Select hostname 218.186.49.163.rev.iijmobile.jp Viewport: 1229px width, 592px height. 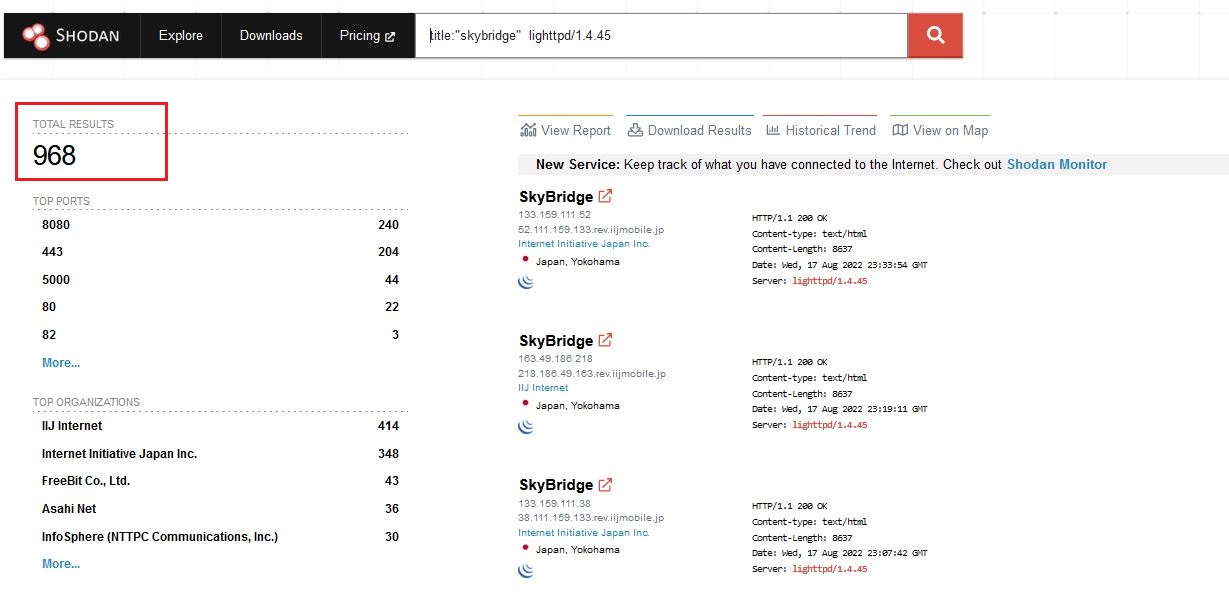(x=592, y=374)
